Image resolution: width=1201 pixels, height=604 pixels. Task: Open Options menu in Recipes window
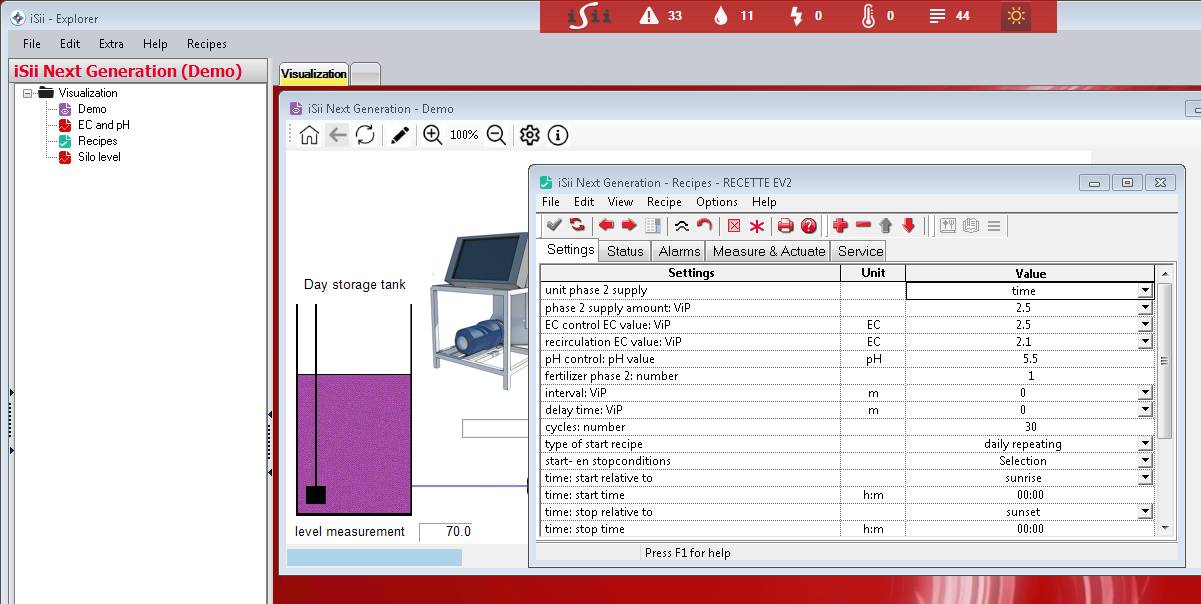coord(717,202)
